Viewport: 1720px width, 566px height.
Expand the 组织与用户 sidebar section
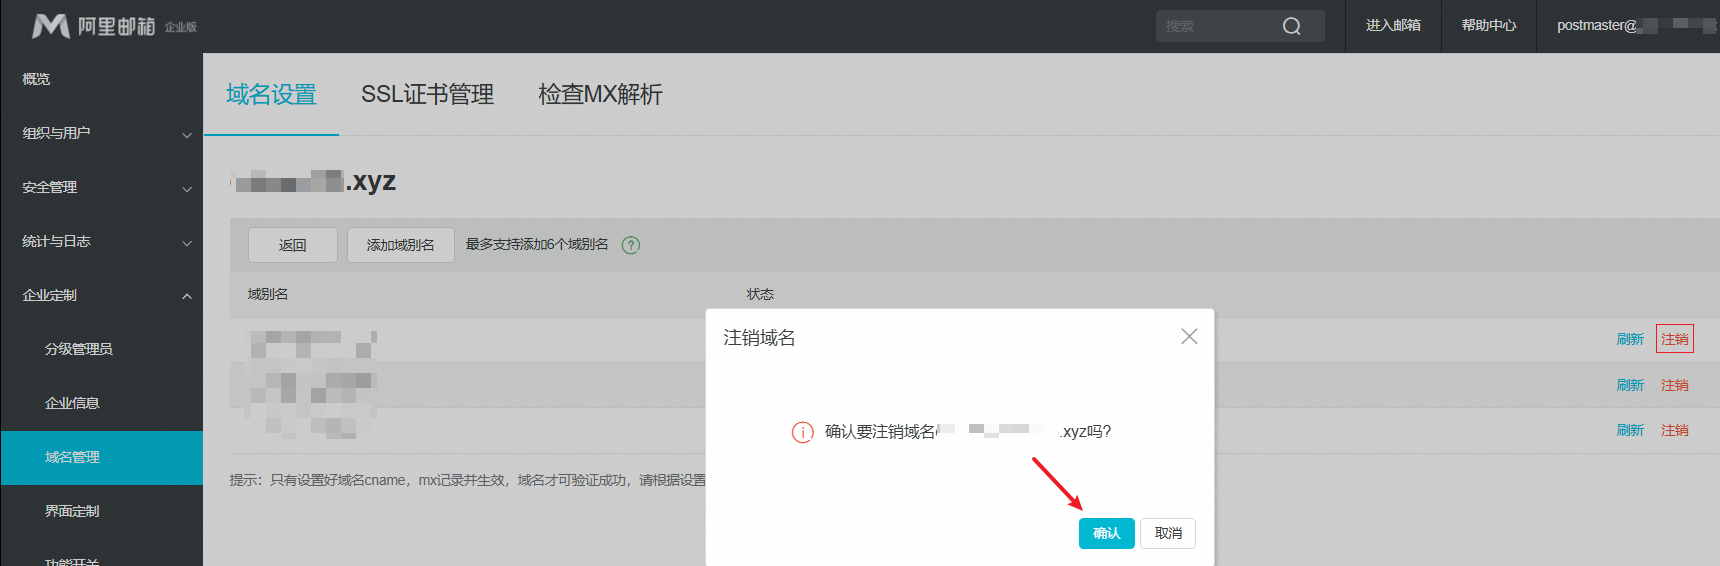101,134
